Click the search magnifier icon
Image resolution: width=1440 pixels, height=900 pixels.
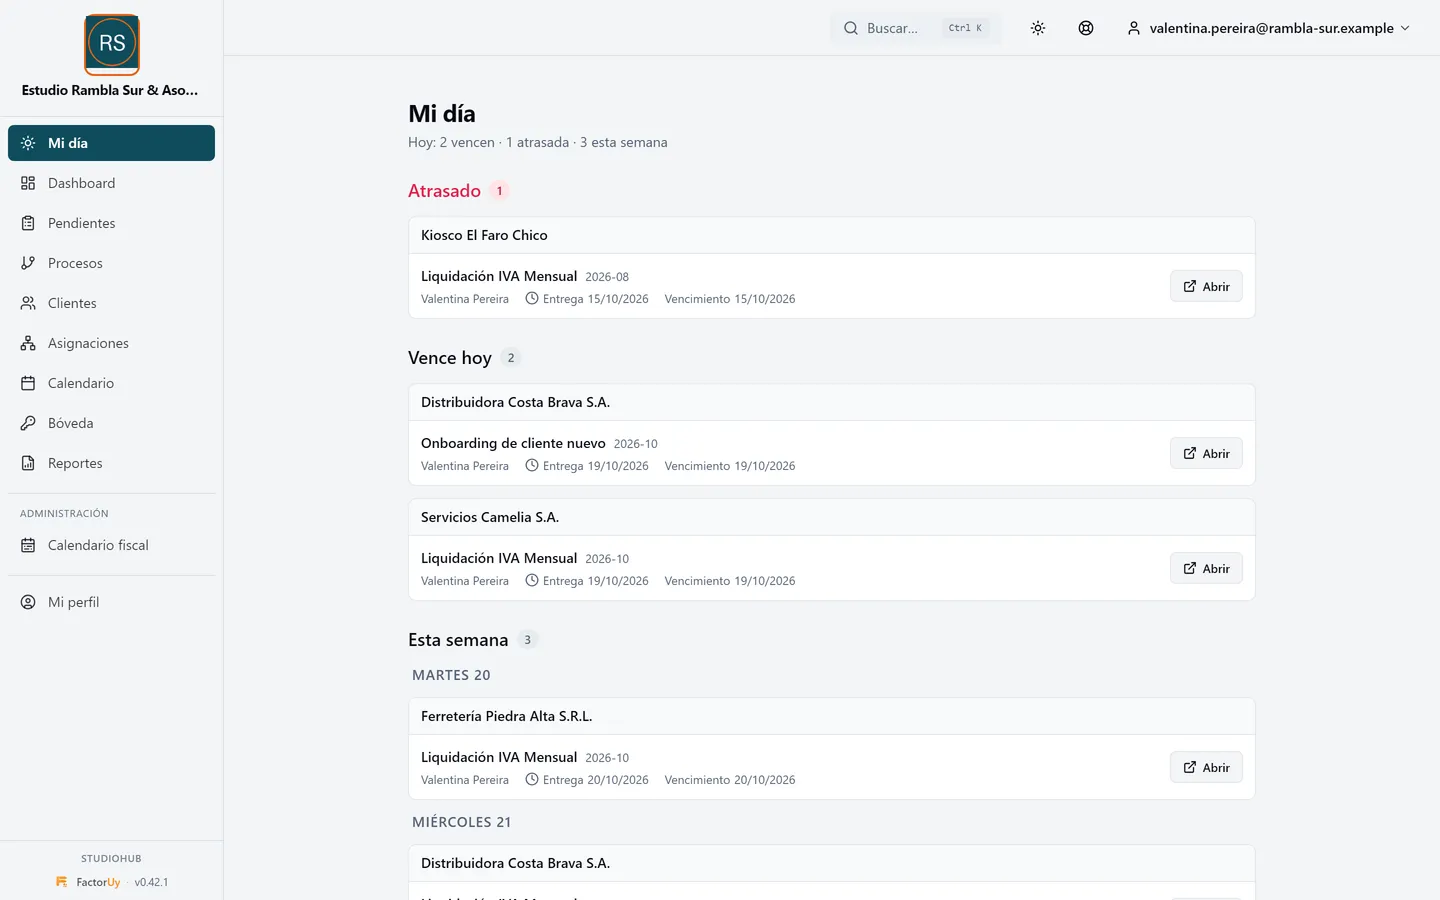[x=851, y=28]
